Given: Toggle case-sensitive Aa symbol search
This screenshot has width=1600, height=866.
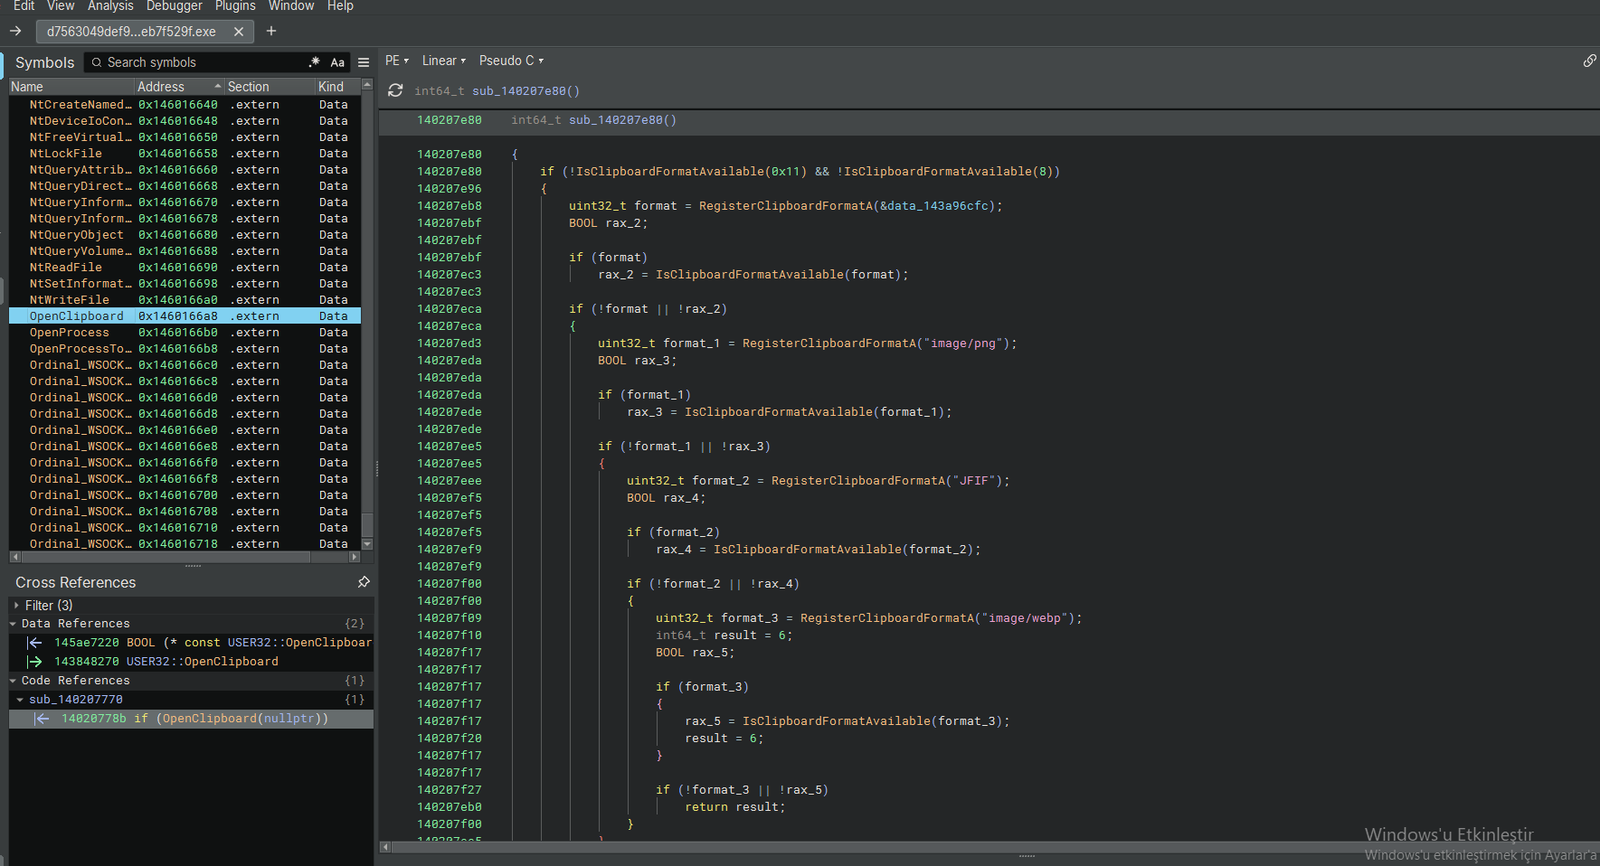Looking at the screenshot, I should [337, 62].
